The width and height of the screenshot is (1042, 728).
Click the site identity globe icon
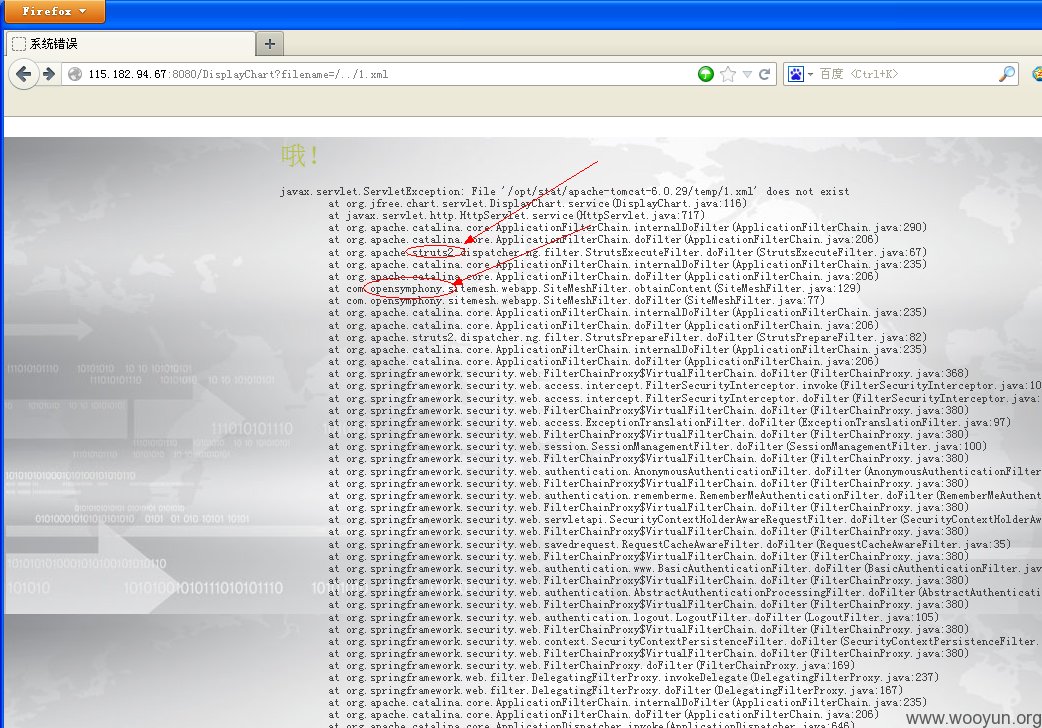tap(75, 74)
